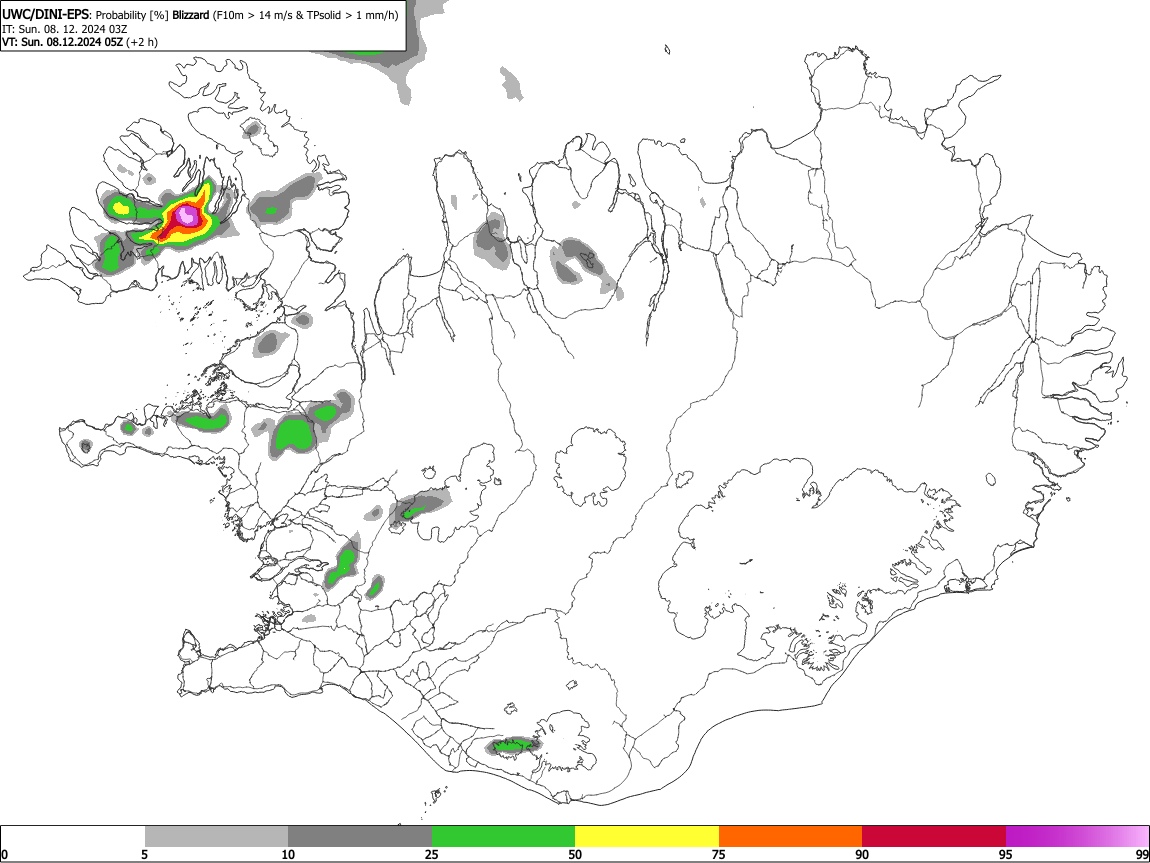Image resolution: width=1150 pixels, height=863 pixels.
Task: Click the green patch over the southern glacier
Action: 514,746
